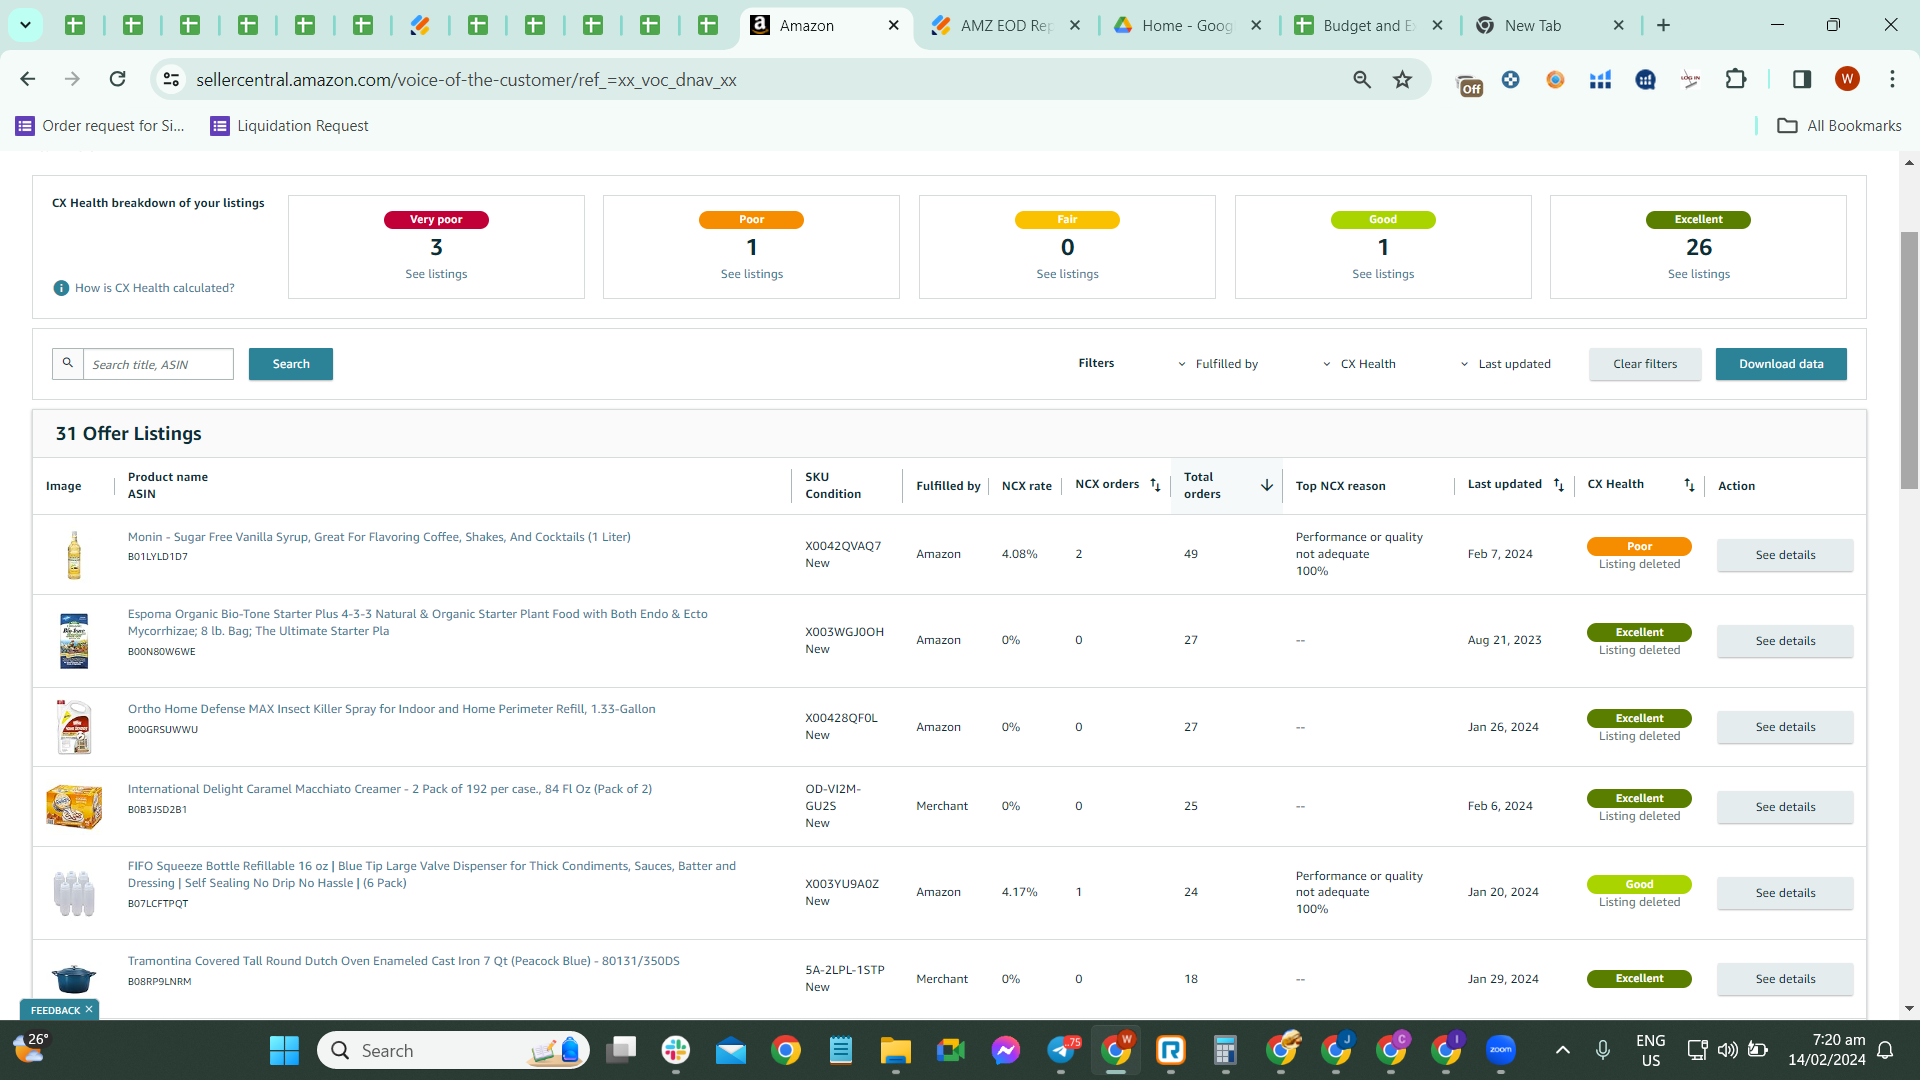
Task: Open the tab search dropdown chevron
Action: [25, 25]
